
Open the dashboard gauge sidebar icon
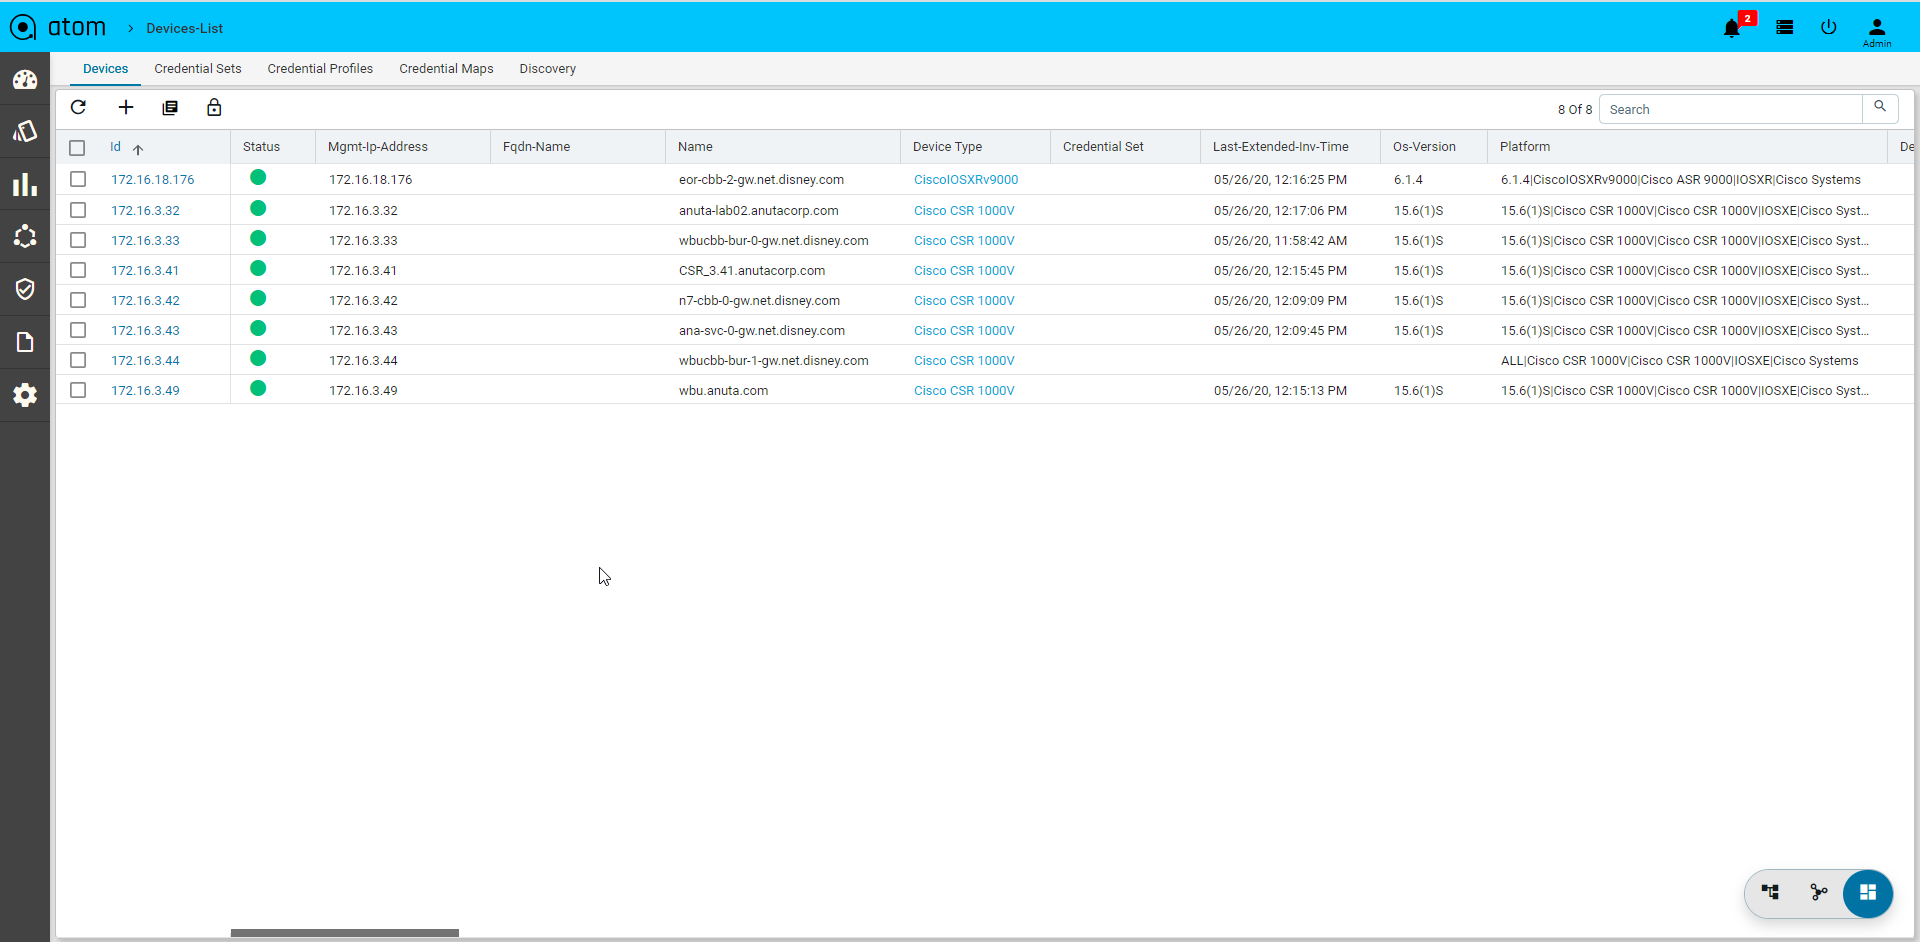[25, 80]
